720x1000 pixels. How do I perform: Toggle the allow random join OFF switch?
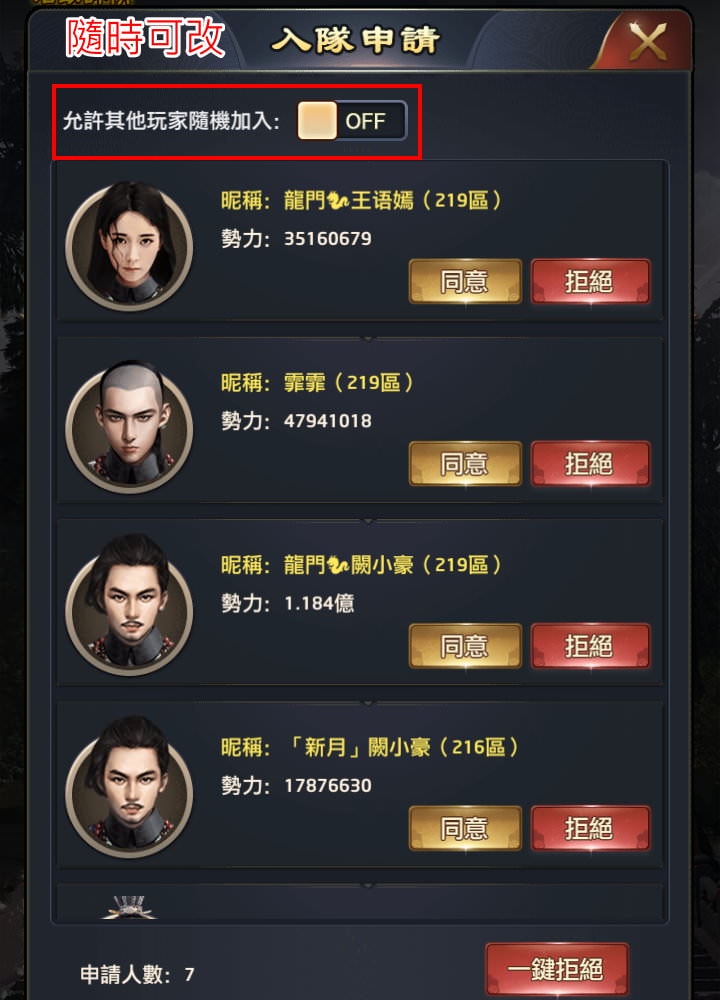351,121
